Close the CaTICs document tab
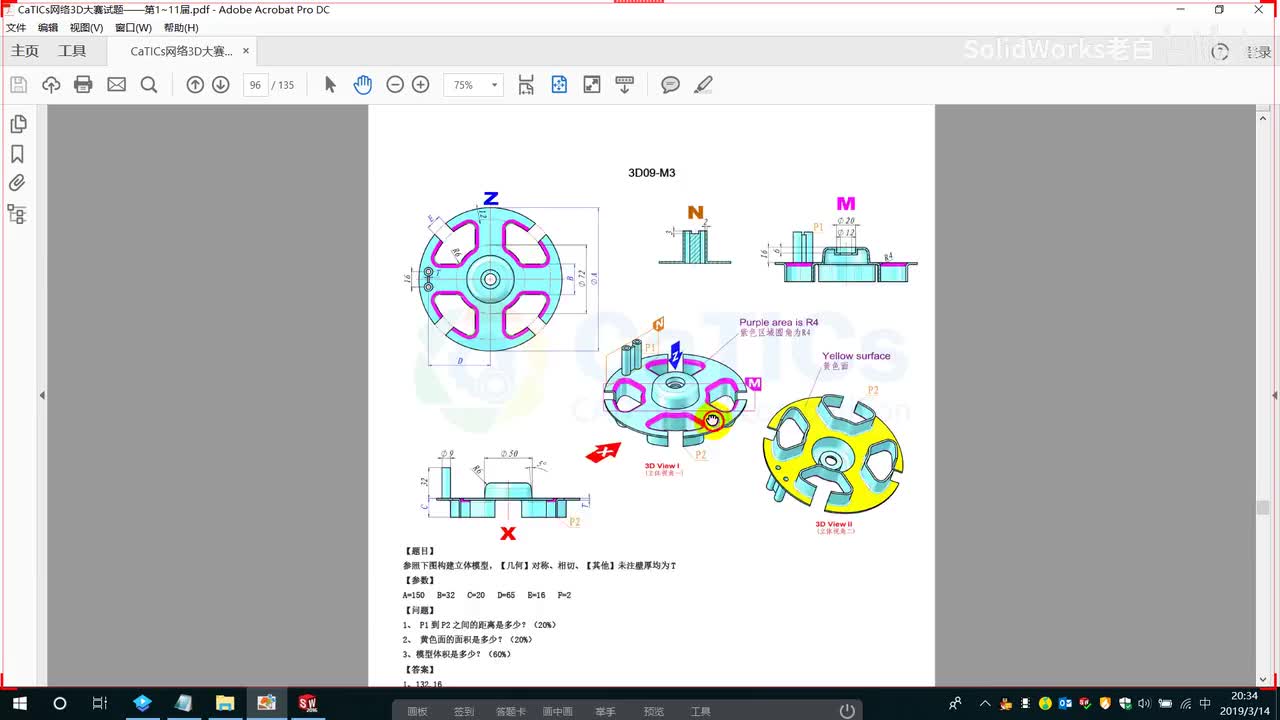Viewport: 1280px width, 720px height. coord(246,51)
